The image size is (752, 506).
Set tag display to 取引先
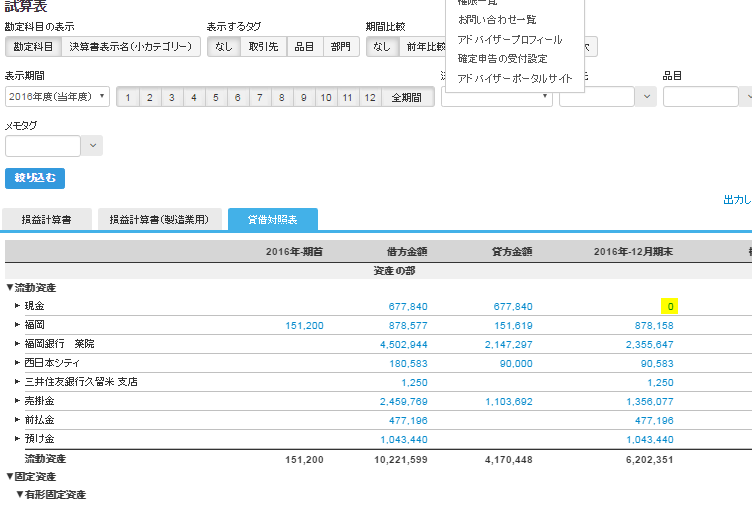click(263, 46)
